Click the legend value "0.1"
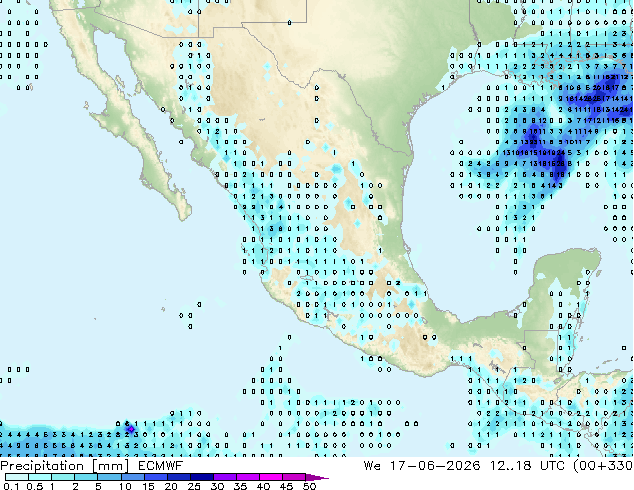The height and width of the screenshot is (490, 634). click(11, 486)
